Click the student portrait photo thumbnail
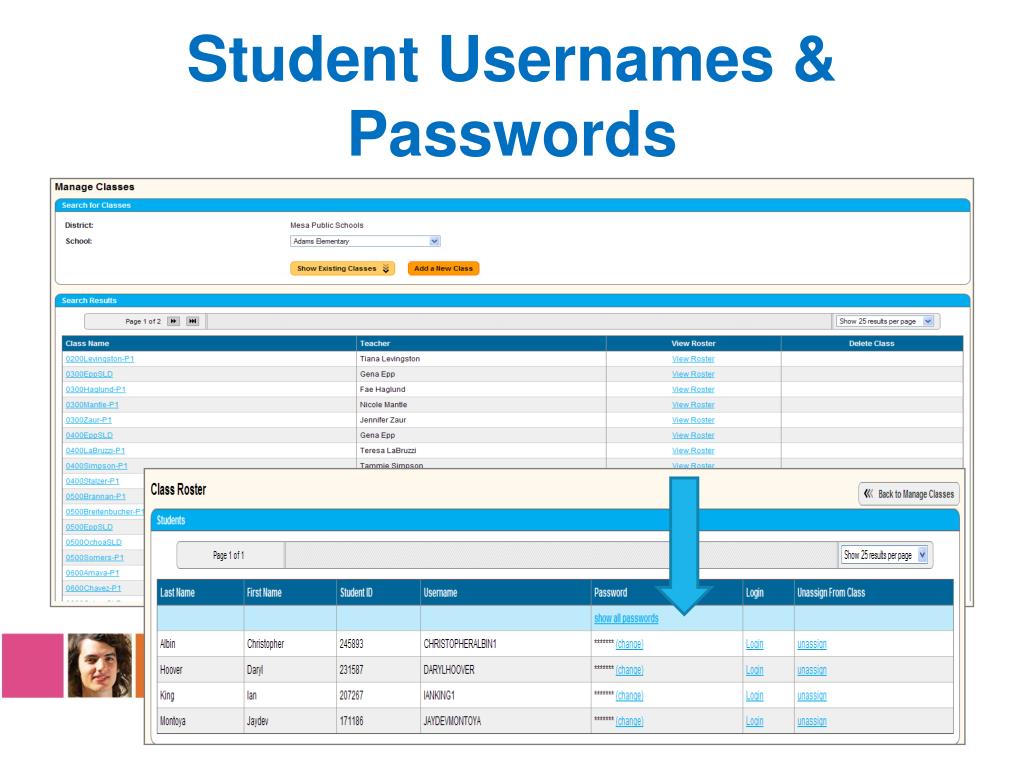Screen dimensions: 1024x768 coord(99,665)
